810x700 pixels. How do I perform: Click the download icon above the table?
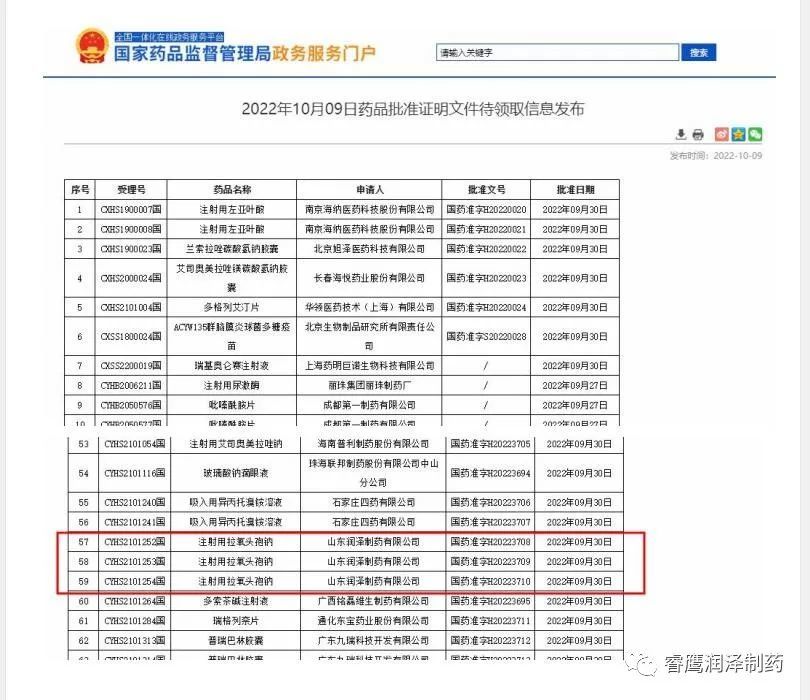[x=681, y=135]
